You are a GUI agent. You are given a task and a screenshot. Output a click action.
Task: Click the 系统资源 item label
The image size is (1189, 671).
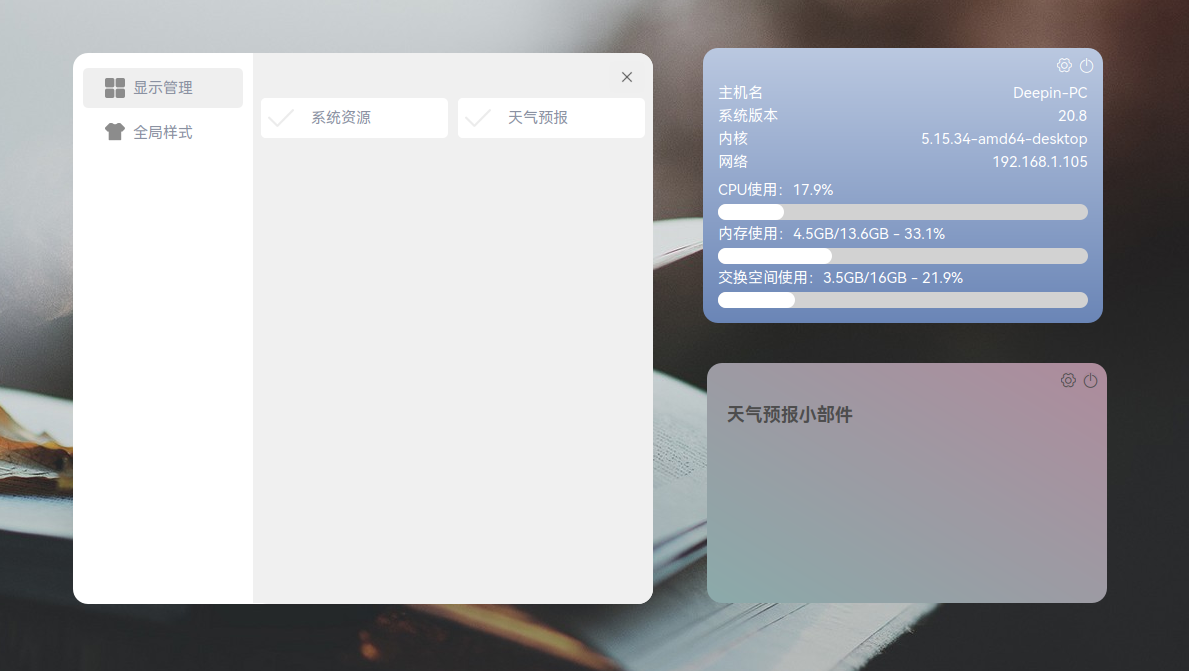[341, 118]
